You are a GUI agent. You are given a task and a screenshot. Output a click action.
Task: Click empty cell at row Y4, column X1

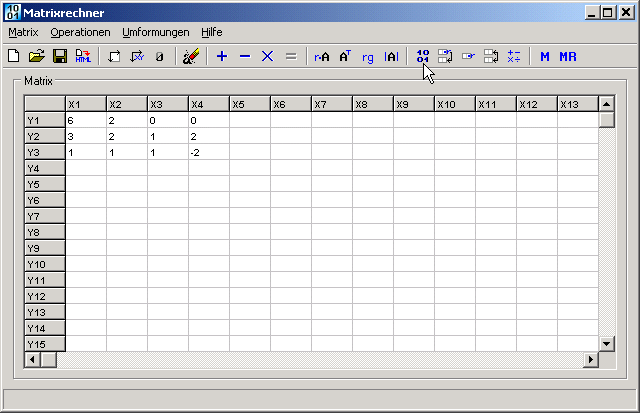pos(86,168)
